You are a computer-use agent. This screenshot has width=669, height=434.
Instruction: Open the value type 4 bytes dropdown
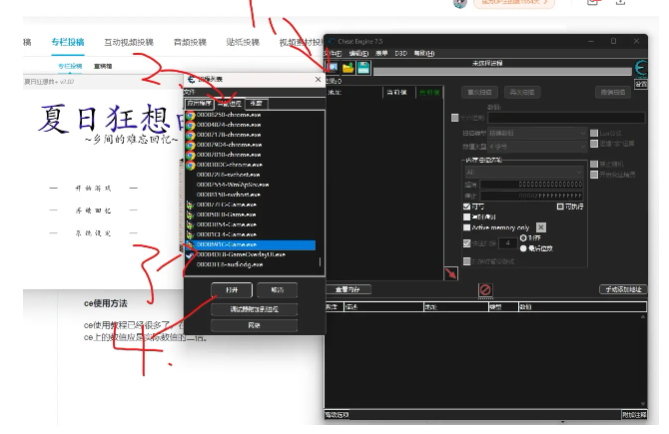tap(538, 147)
